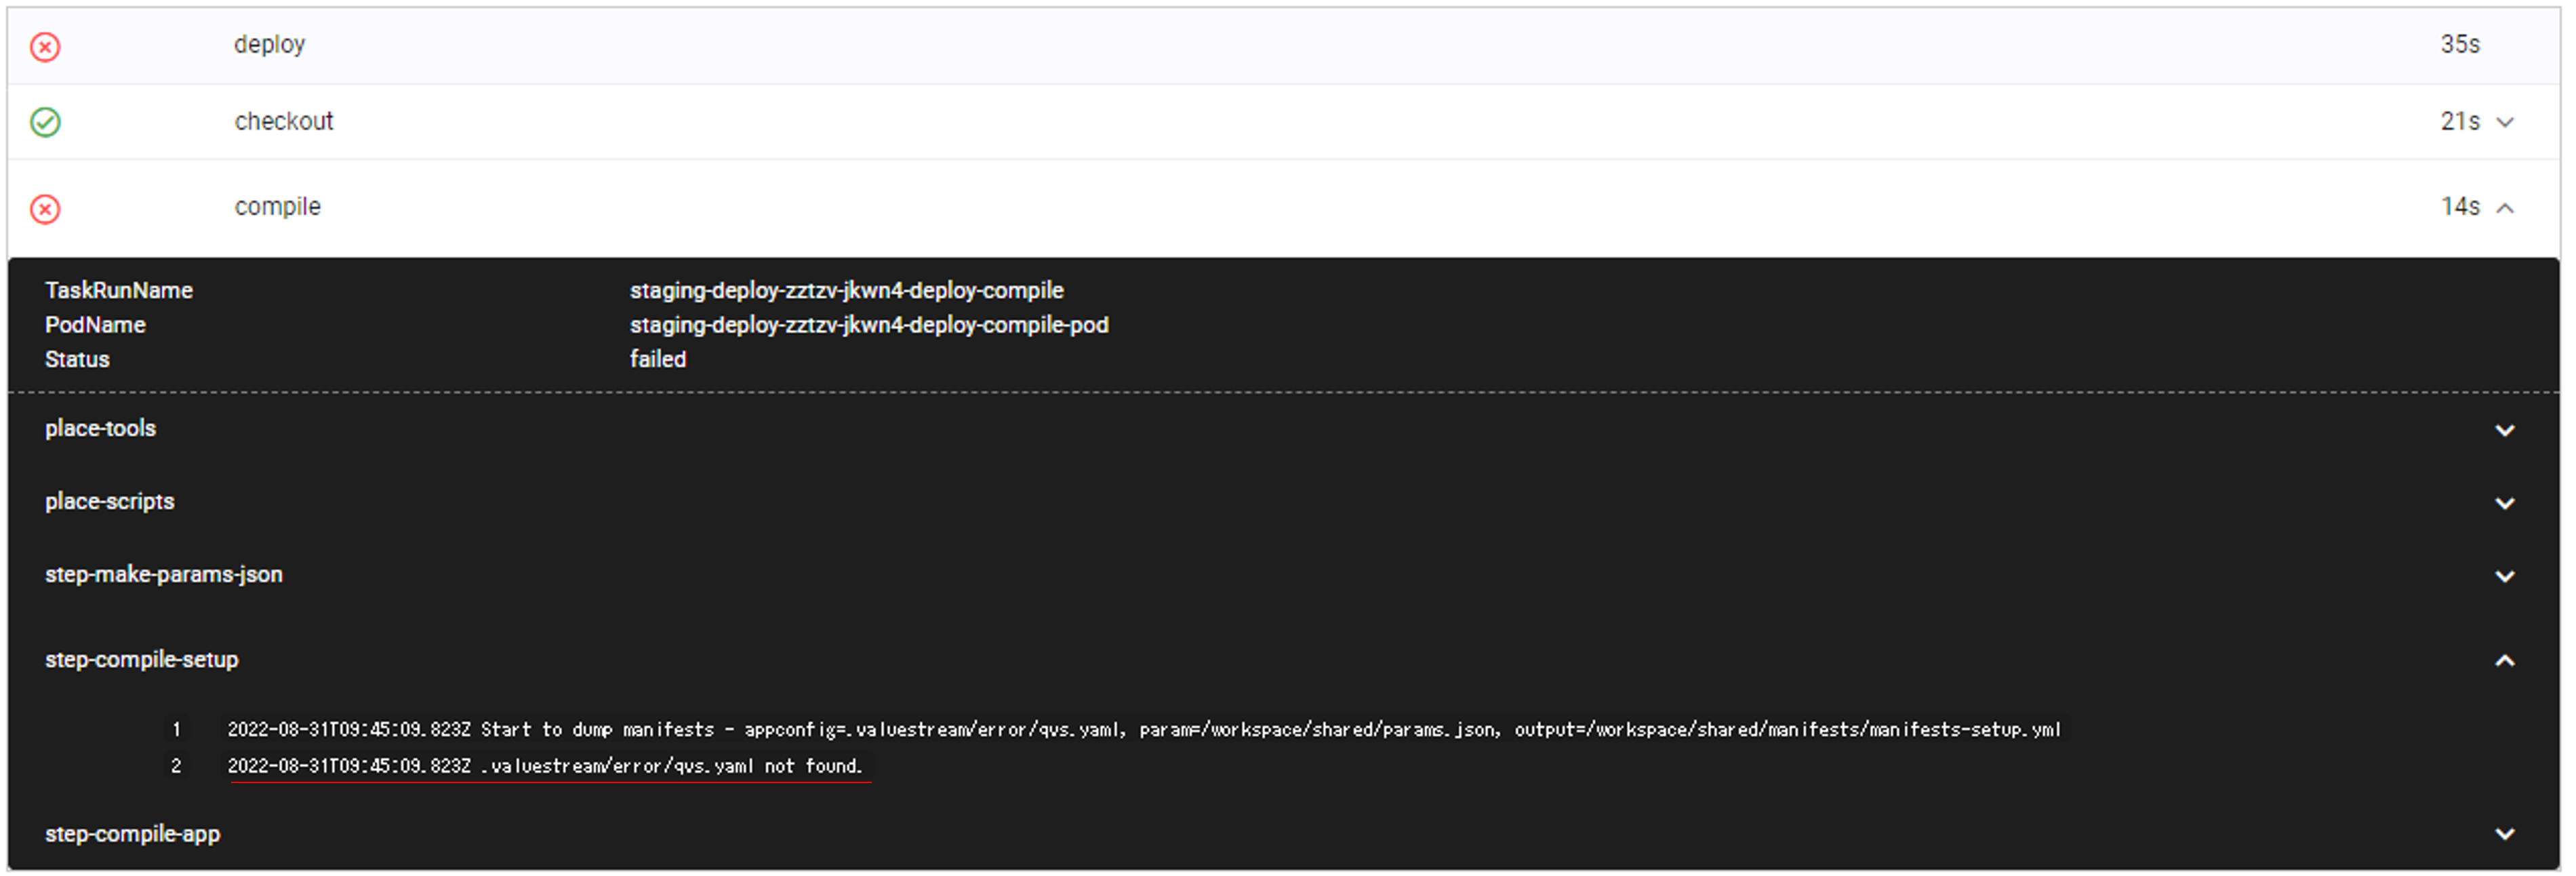2576x876 pixels.
Task: Expand the step-make-params-json chevron
Action: [x=2505, y=577]
